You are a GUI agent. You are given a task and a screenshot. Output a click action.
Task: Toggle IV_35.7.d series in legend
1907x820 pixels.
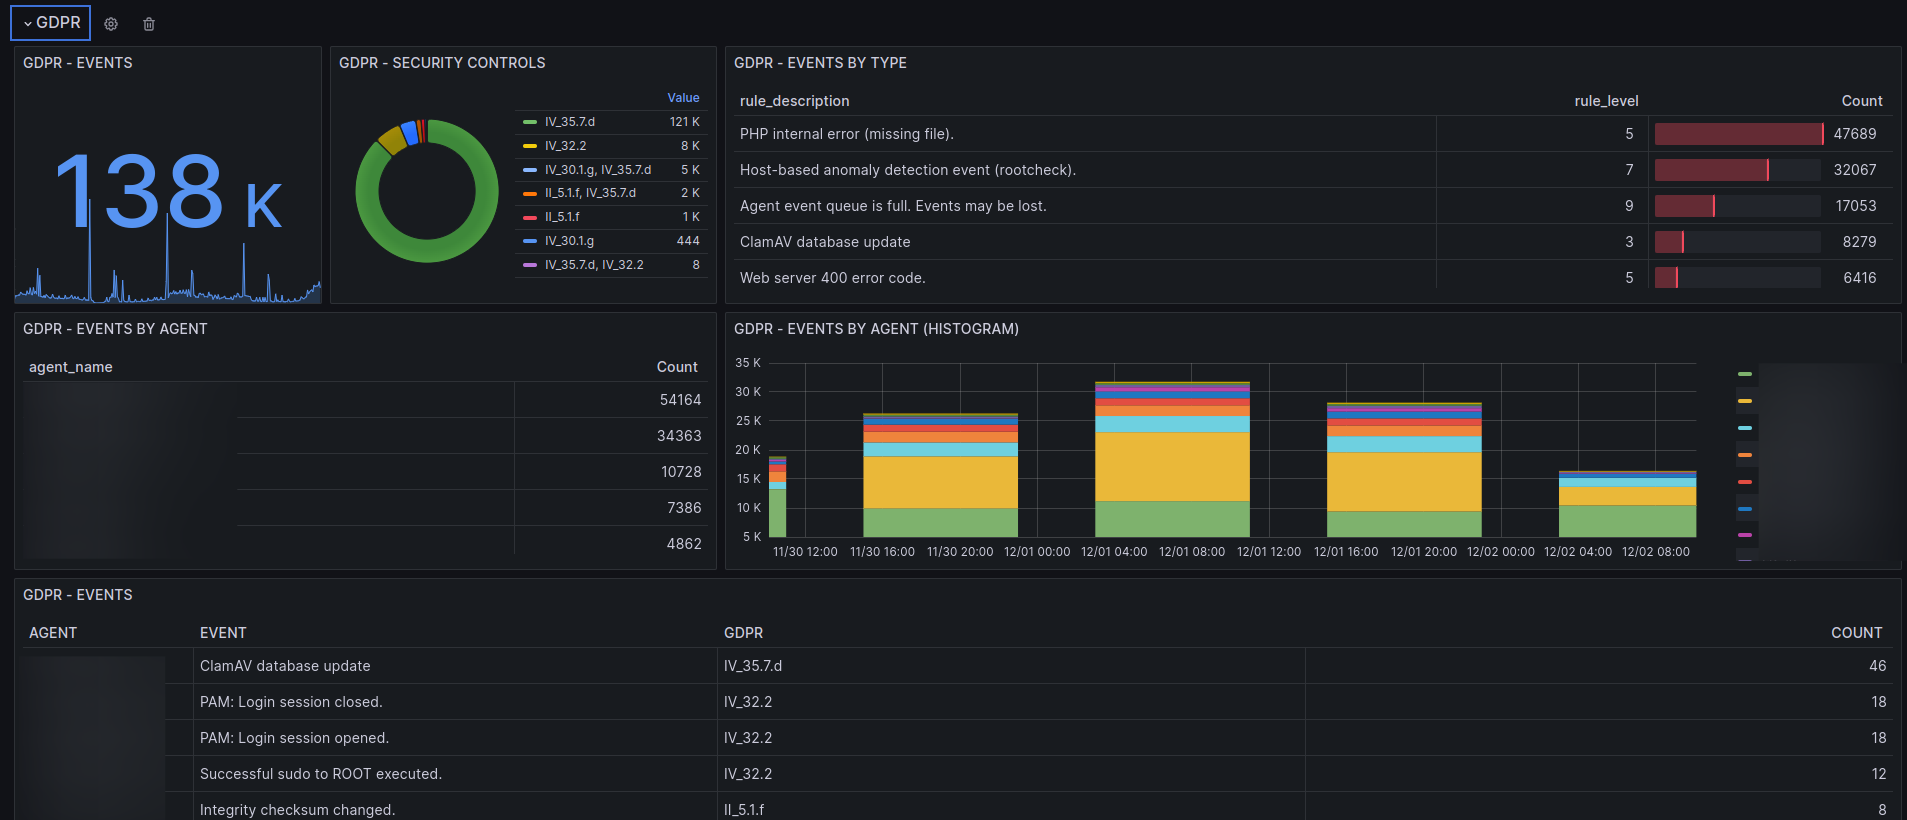pos(570,122)
